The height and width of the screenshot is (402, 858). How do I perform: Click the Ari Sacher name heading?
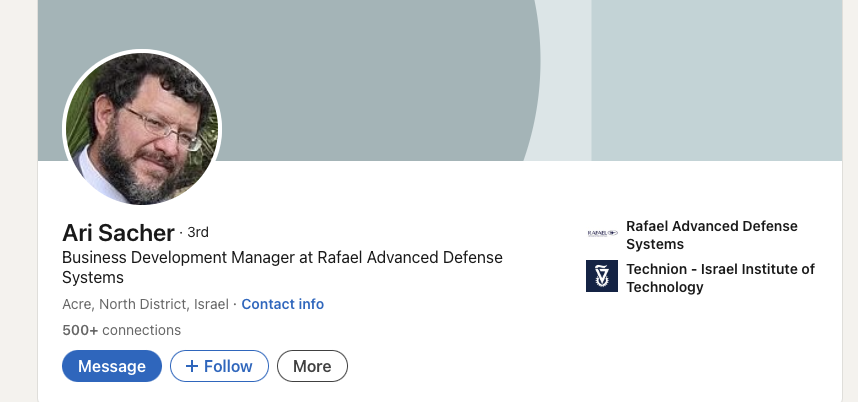pyautogui.click(x=118, y=233)
